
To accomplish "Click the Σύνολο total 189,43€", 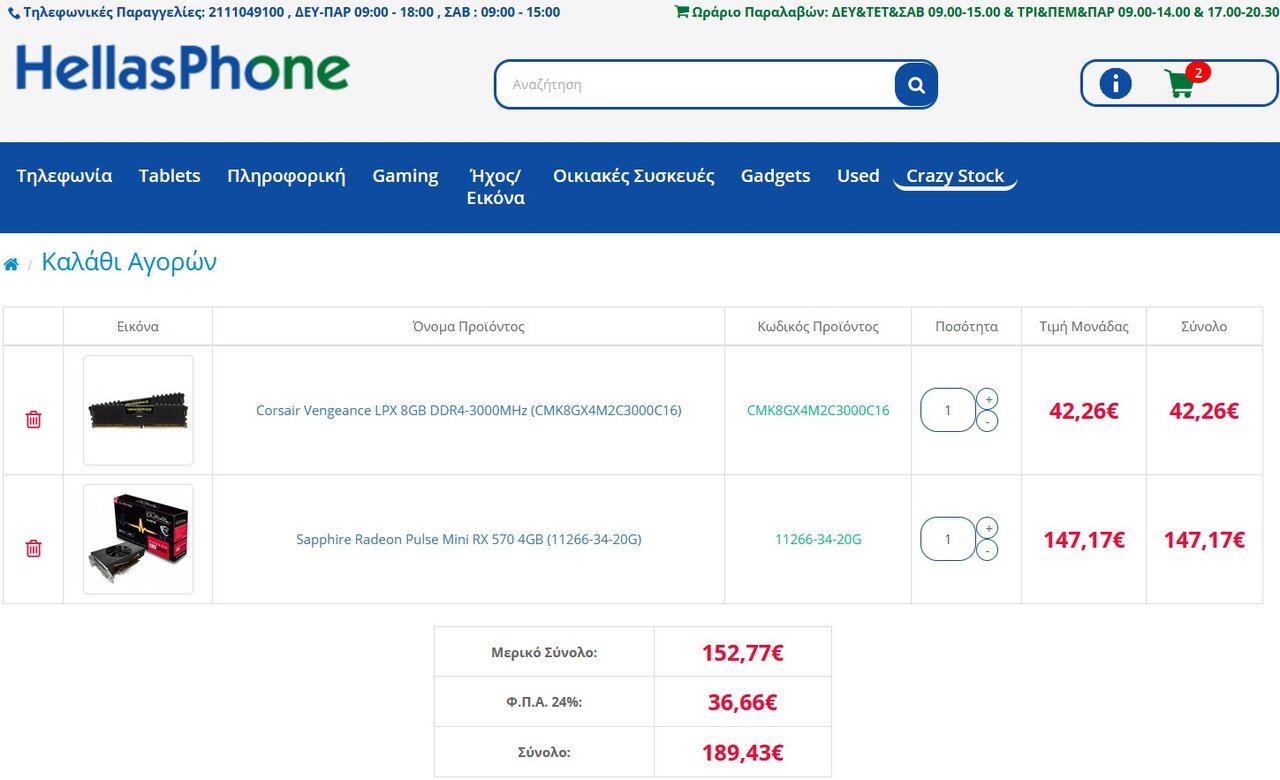I will (742, 752).
